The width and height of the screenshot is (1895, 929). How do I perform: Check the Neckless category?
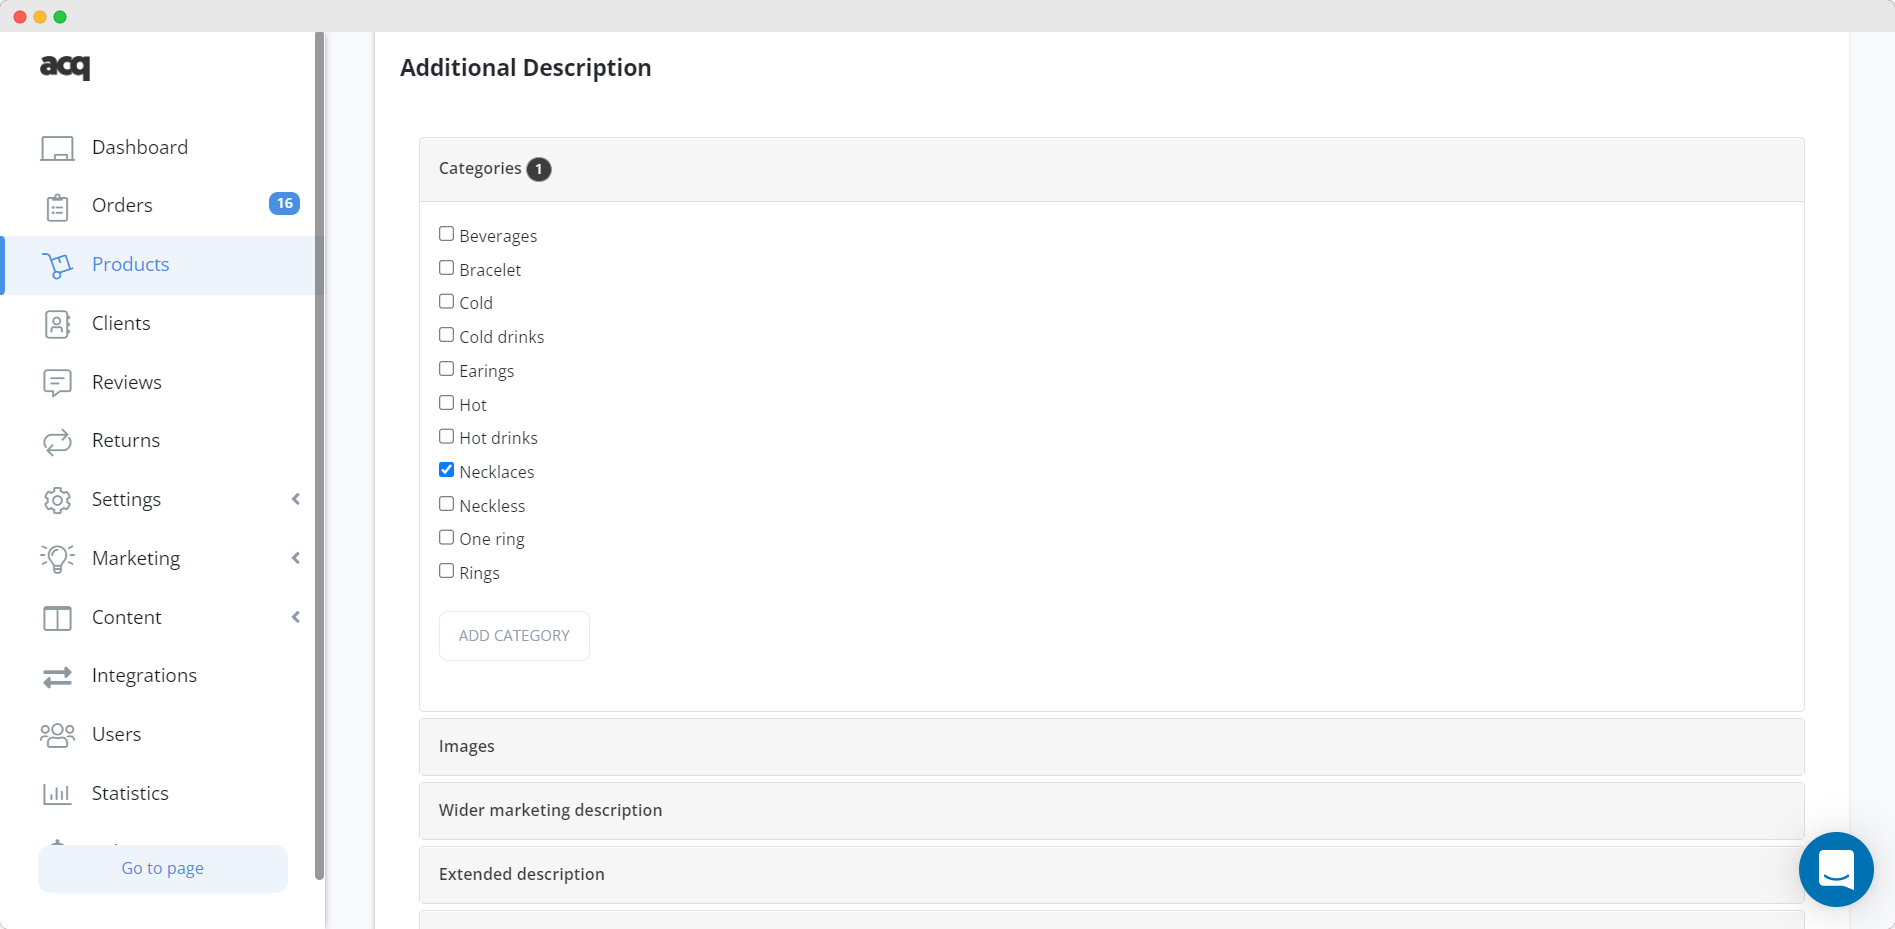[446, 504]
